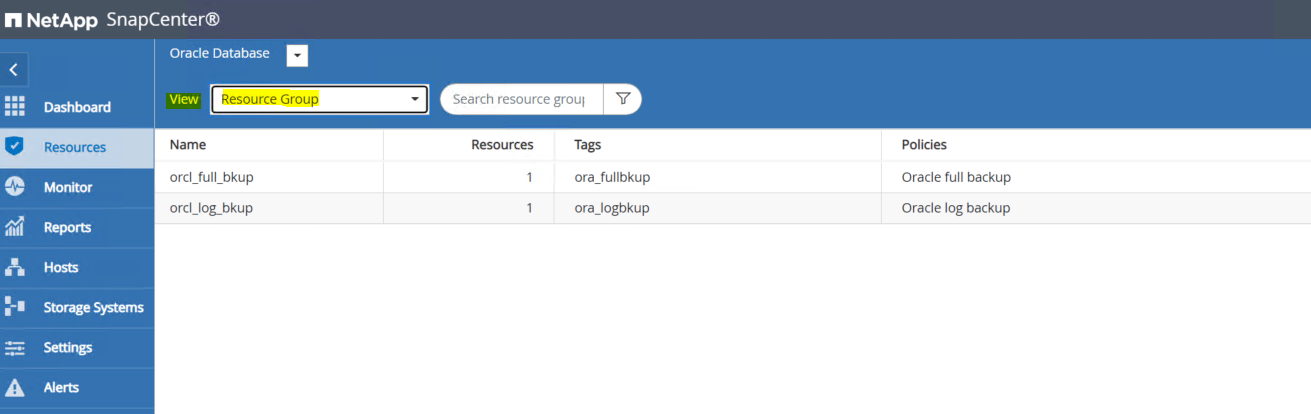
Task: Click the Resources shield icon
Action: (x=14, y=147)
